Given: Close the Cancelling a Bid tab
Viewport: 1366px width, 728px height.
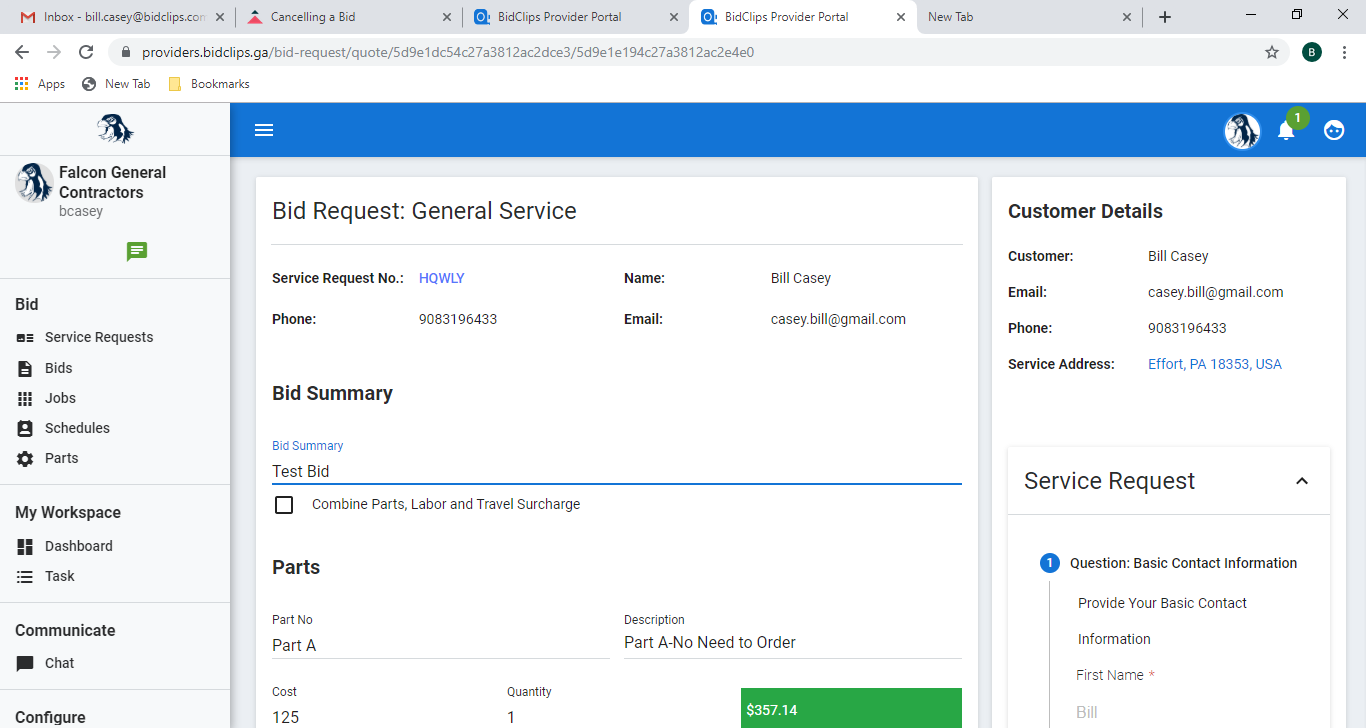Looking at the screenshot, I should (447, 17).
